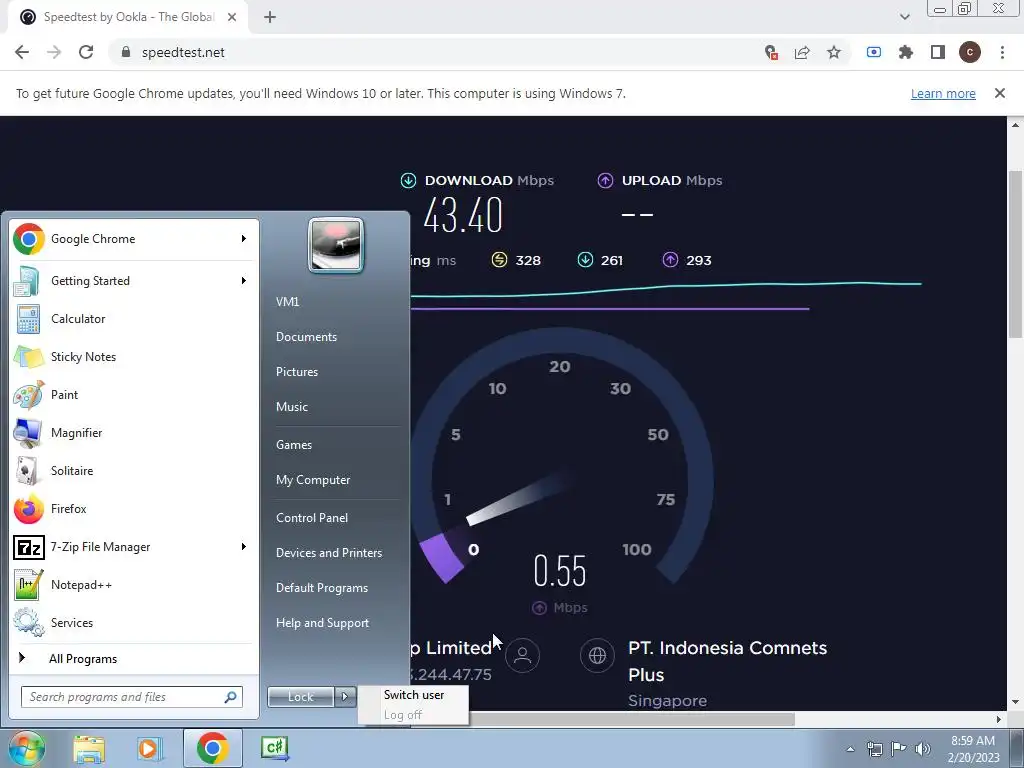Launch Solitaire from Start menu
Screen dimensions: 1024x768
131,471
